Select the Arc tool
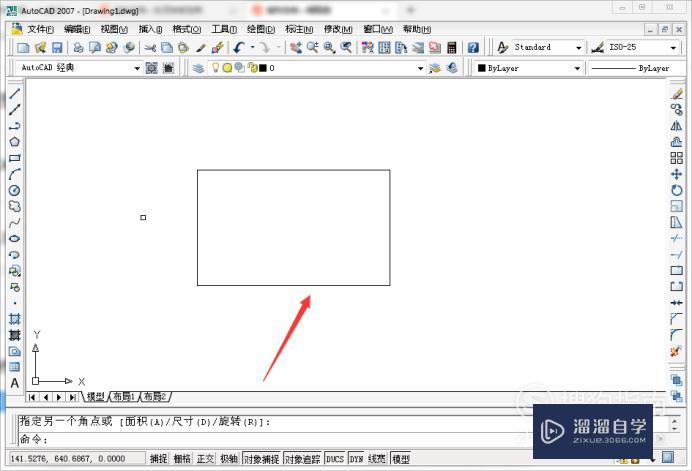 pos(15,174)
